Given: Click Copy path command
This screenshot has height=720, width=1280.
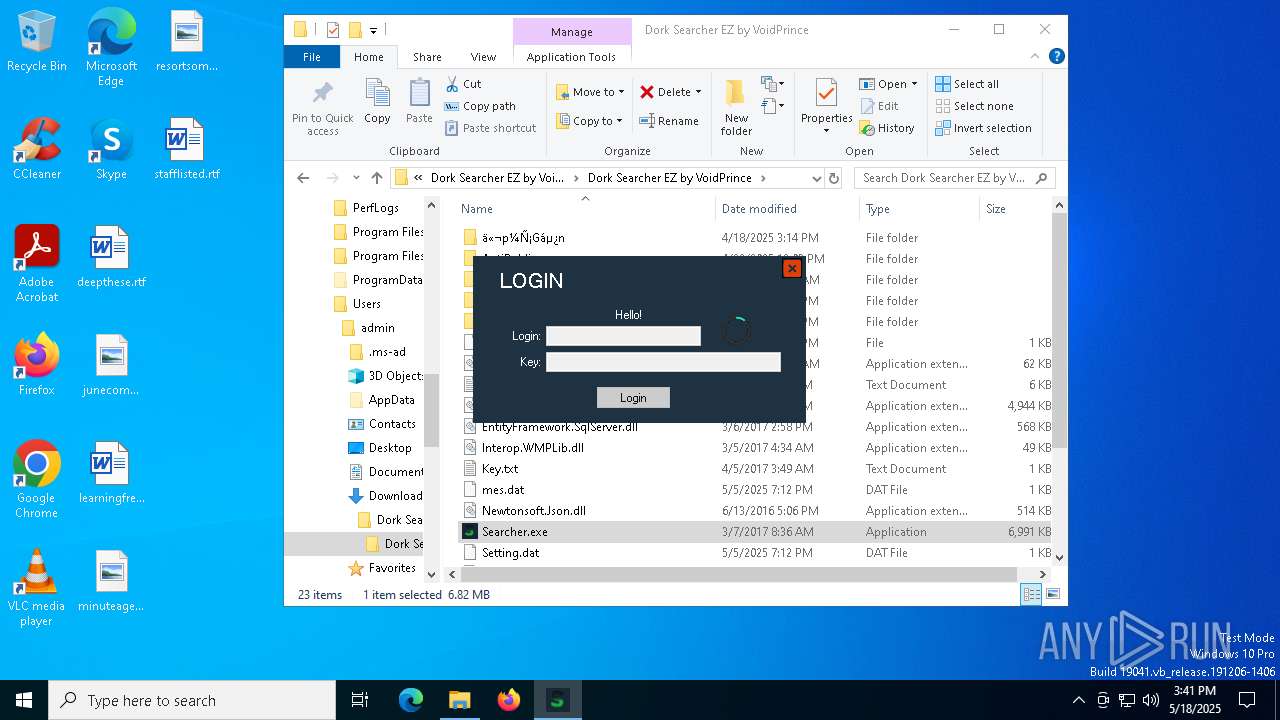Looking at the screenshot, I should click(480, 106).
